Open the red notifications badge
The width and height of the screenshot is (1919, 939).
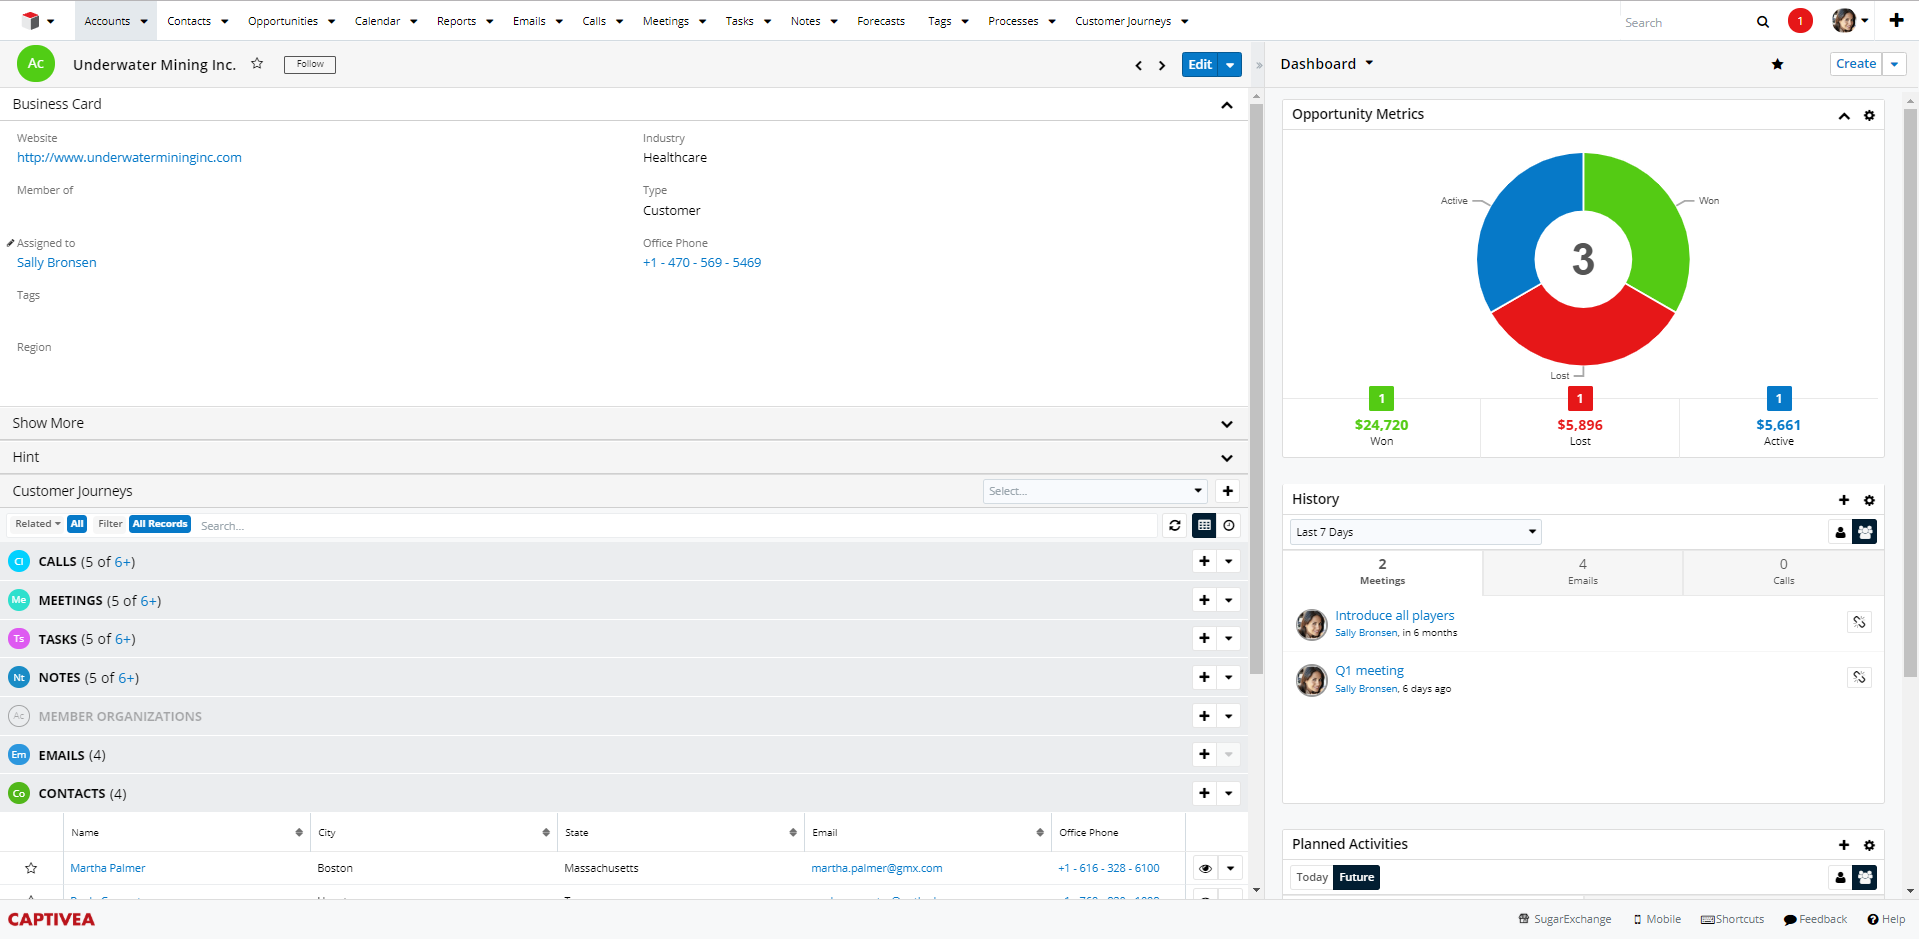coord(1800,20)
